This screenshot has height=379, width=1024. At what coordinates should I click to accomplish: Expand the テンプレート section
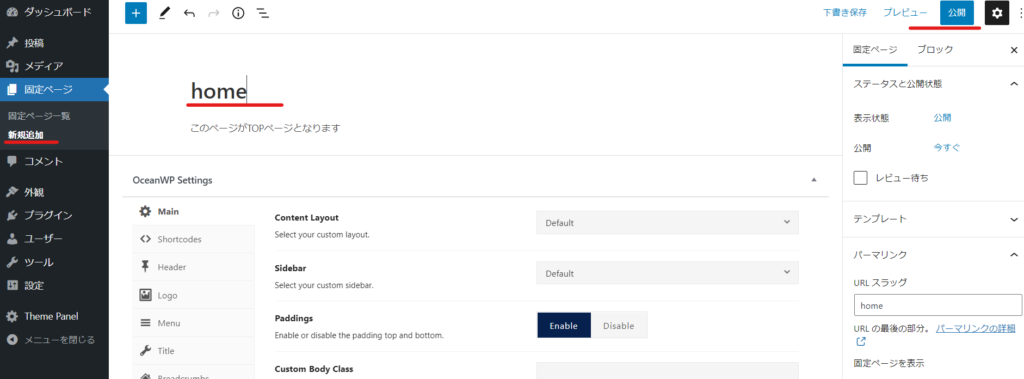(x=933, y=219)
